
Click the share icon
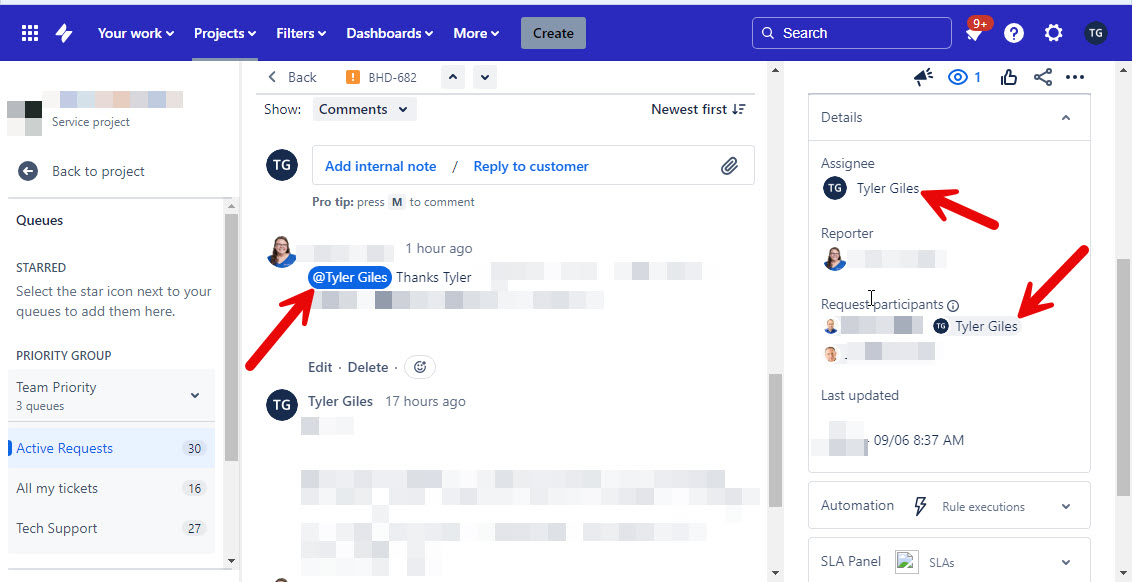1042,77
